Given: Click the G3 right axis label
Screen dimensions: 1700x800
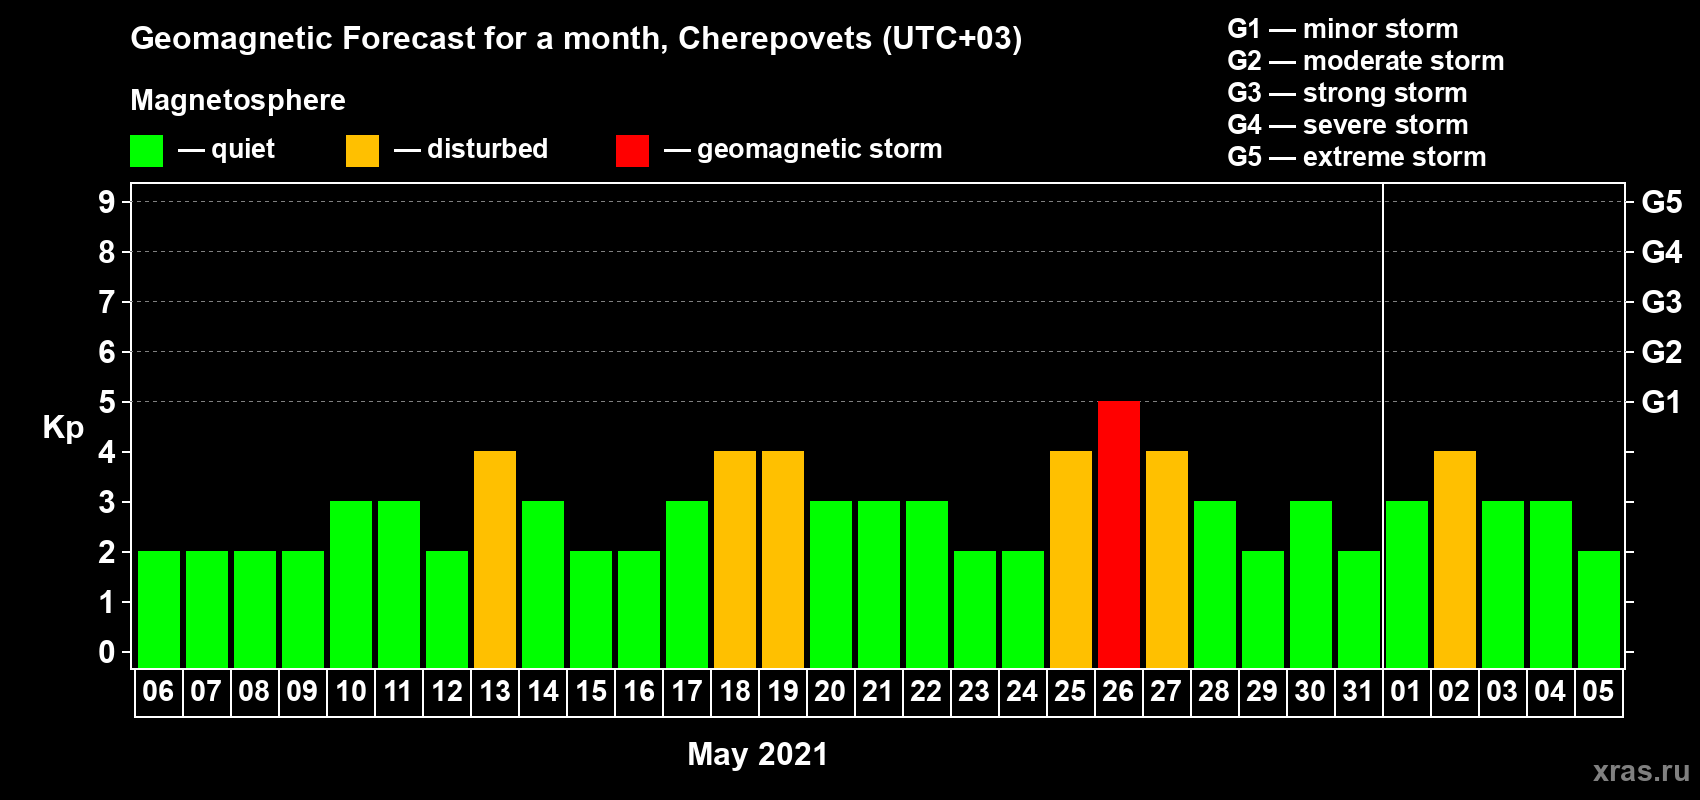Looking at the screenshot, I should pyautogui.click(x=1662, y=302).
